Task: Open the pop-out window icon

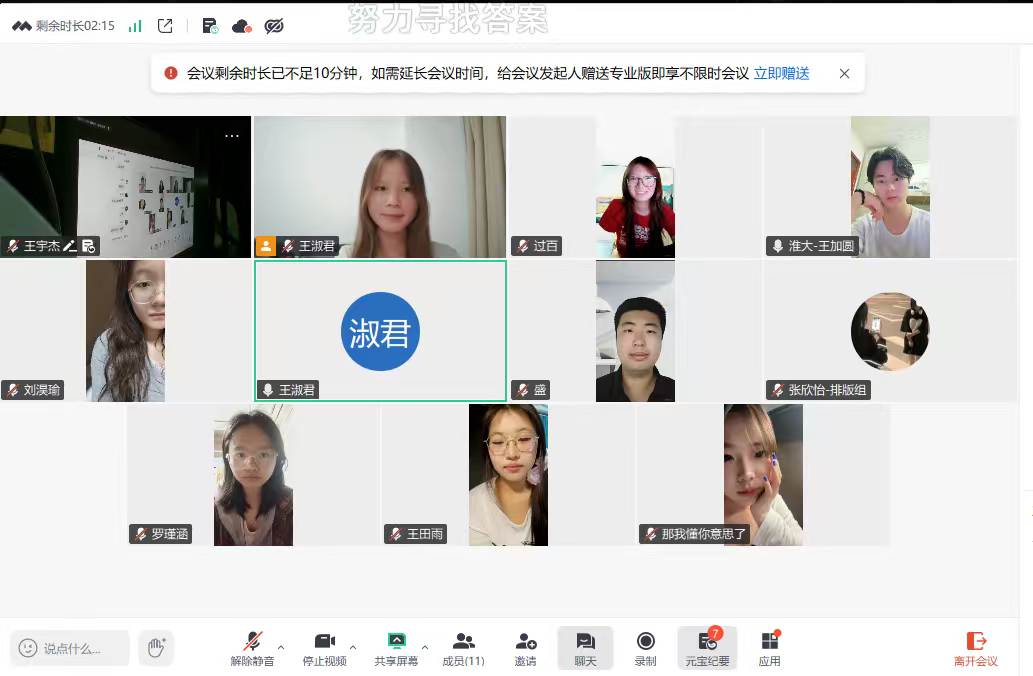Action: pos(165,26)
